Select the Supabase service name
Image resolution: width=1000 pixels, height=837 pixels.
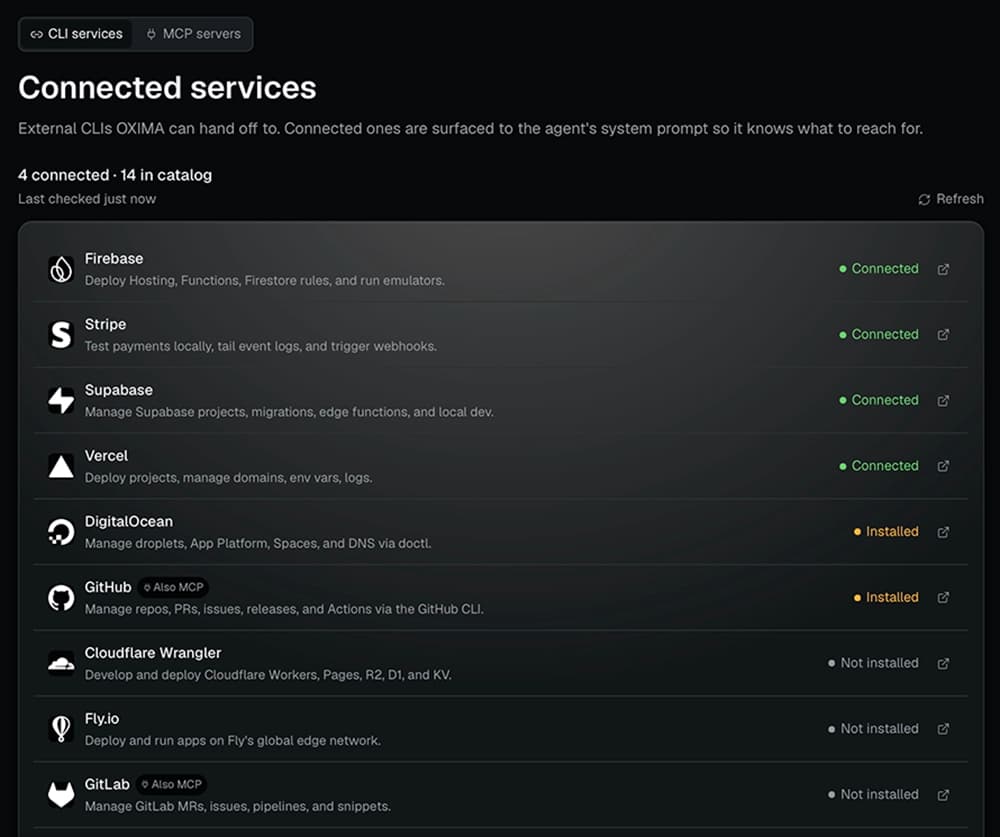click(x=119, y=390)
